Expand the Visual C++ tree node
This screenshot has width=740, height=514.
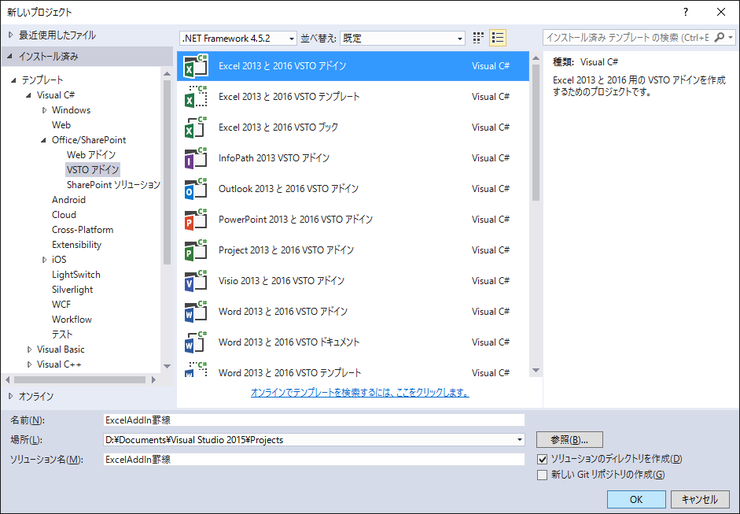(29, 365)
